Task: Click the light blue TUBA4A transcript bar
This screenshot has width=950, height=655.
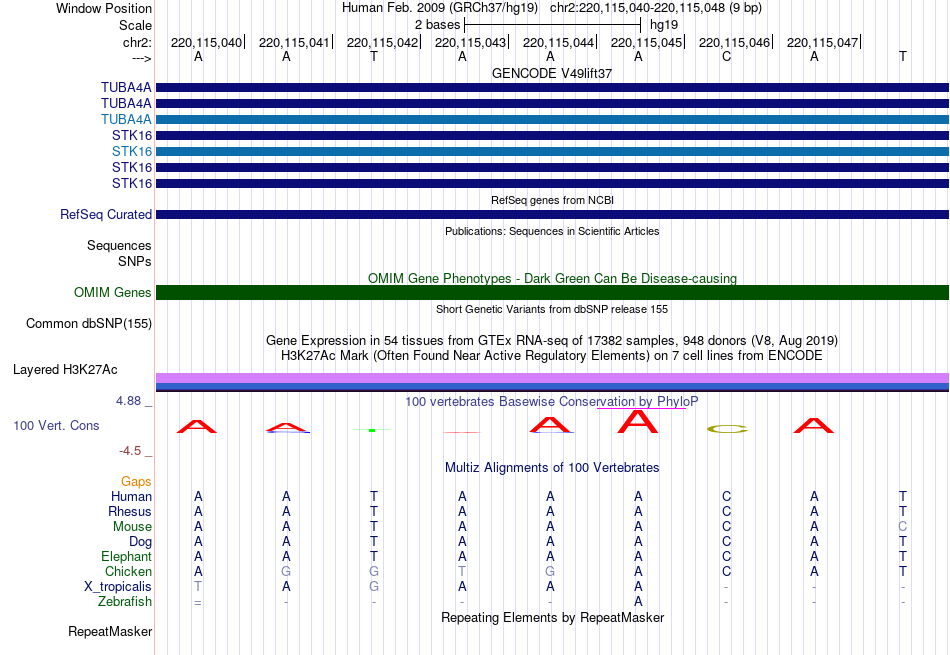Action: (552, 119)
